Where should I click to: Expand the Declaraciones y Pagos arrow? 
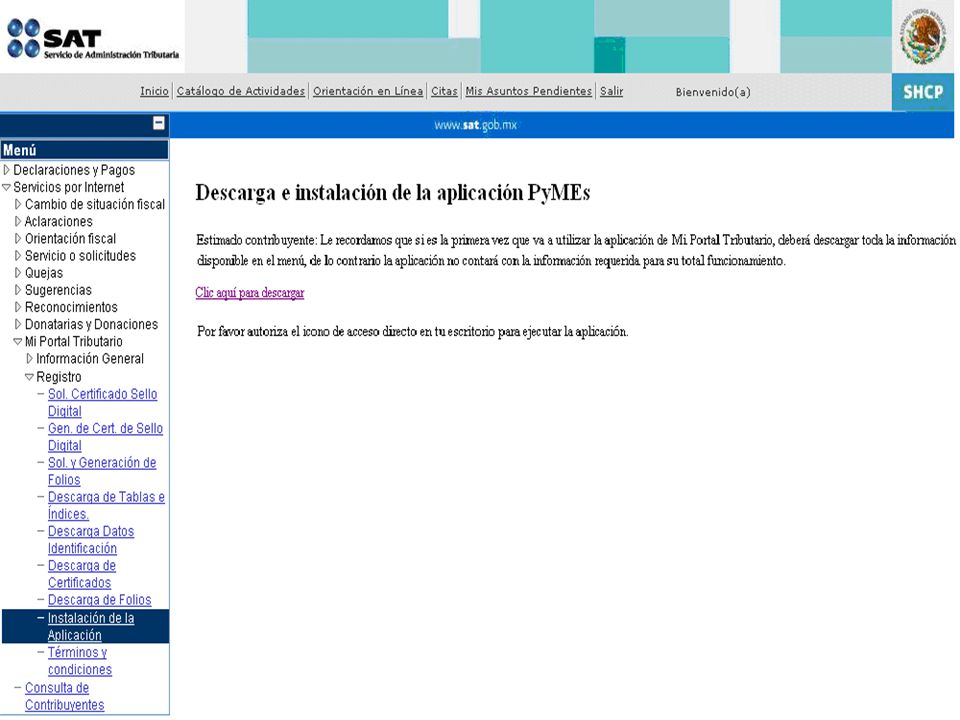coord(7,170)
